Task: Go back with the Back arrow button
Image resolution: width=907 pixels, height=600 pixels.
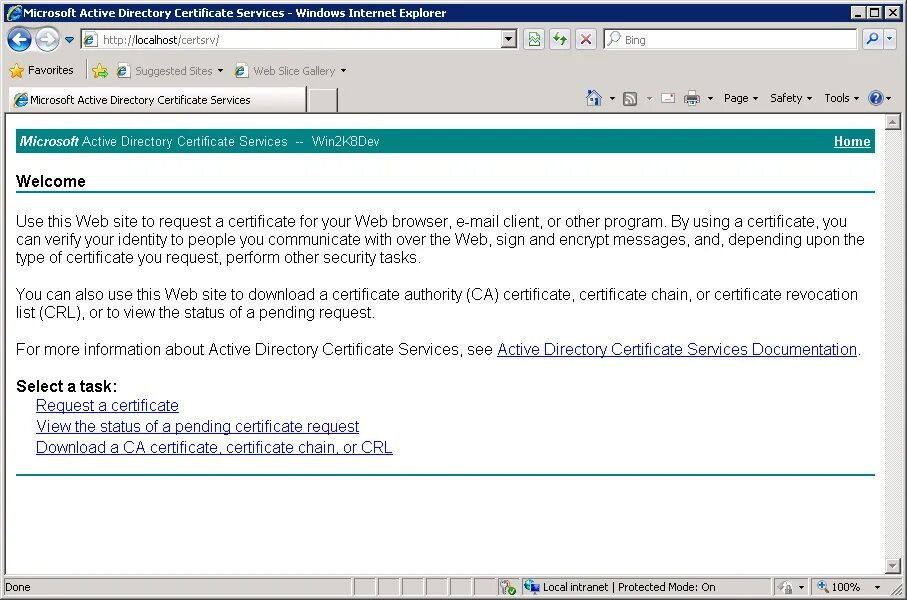Action: click(x=20, y=39)
